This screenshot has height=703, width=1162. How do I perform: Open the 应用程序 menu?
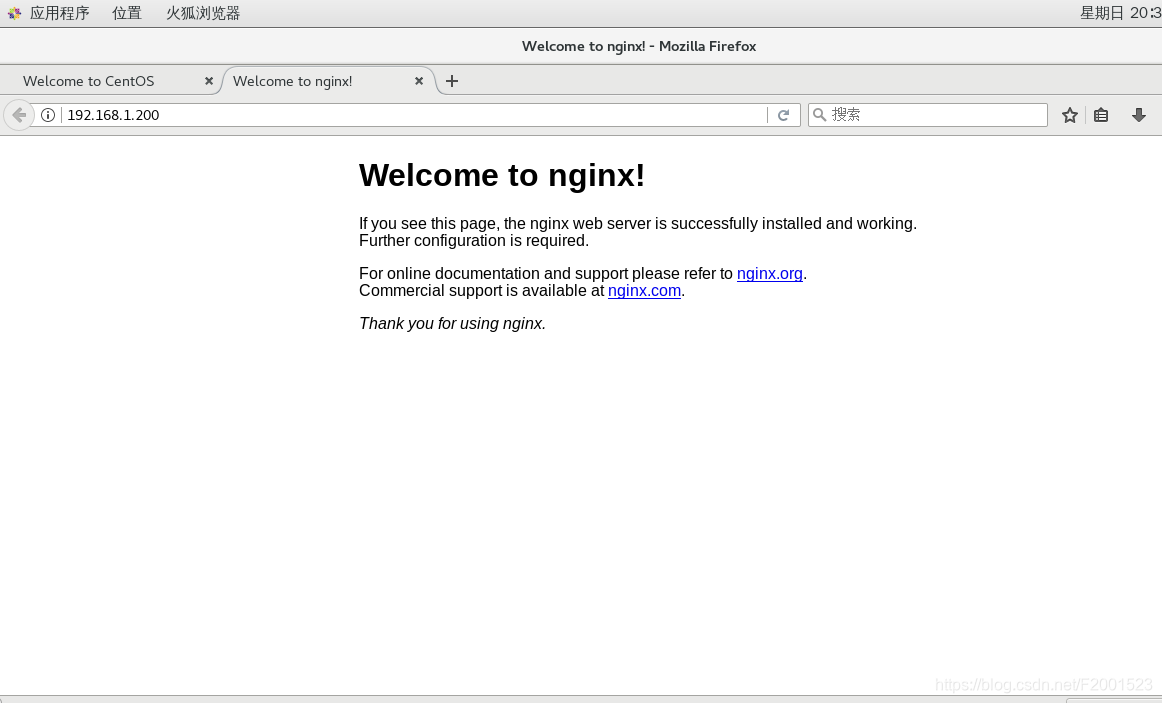[x=59, y=13]
